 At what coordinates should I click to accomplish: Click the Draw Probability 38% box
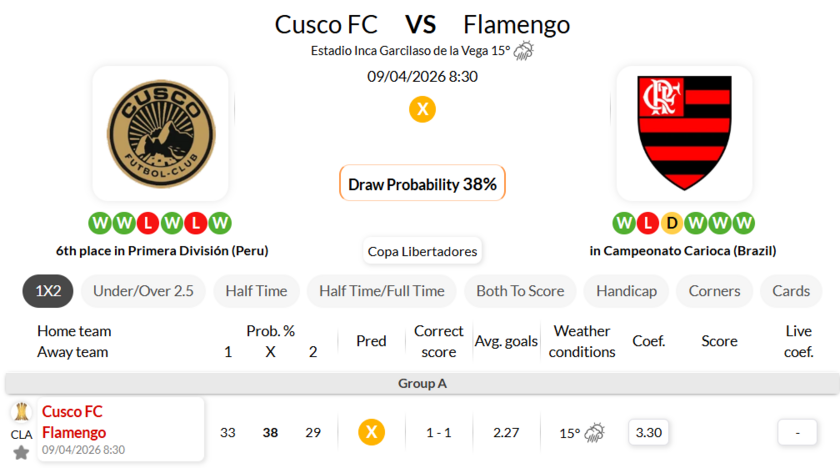pos(422,184)
